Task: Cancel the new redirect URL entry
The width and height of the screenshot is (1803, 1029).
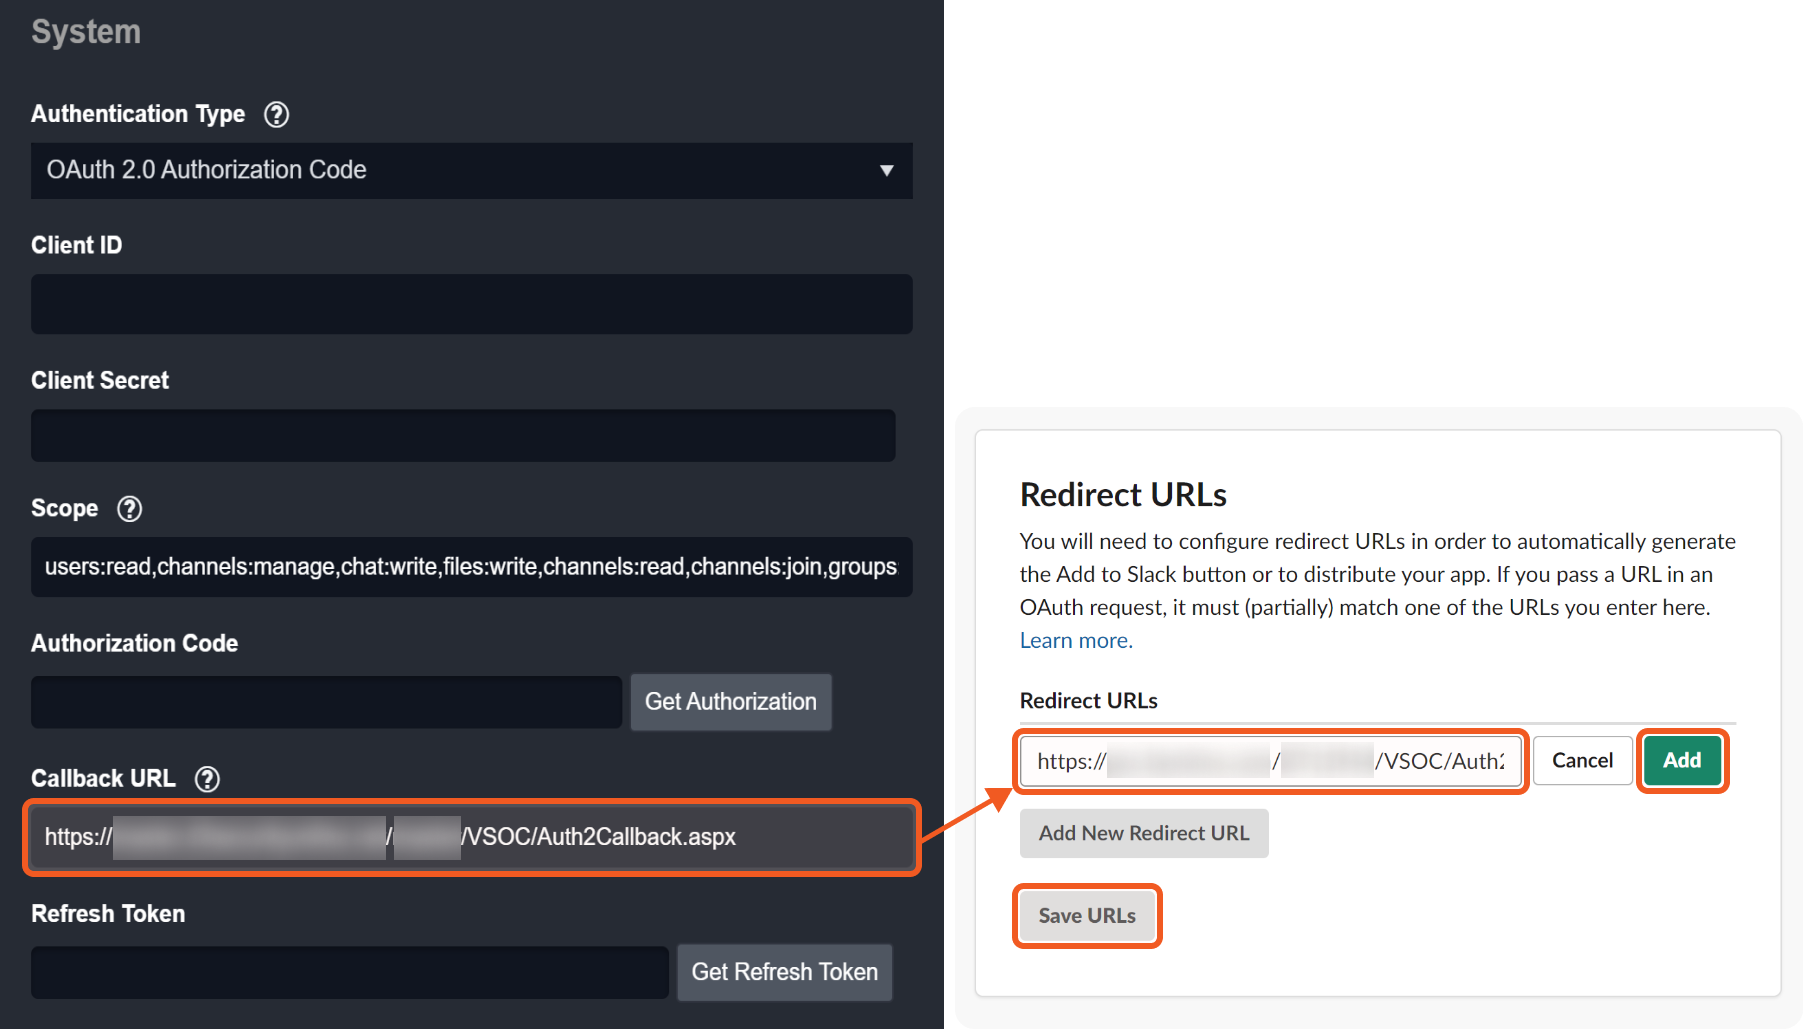Action: click(1582, 761)
